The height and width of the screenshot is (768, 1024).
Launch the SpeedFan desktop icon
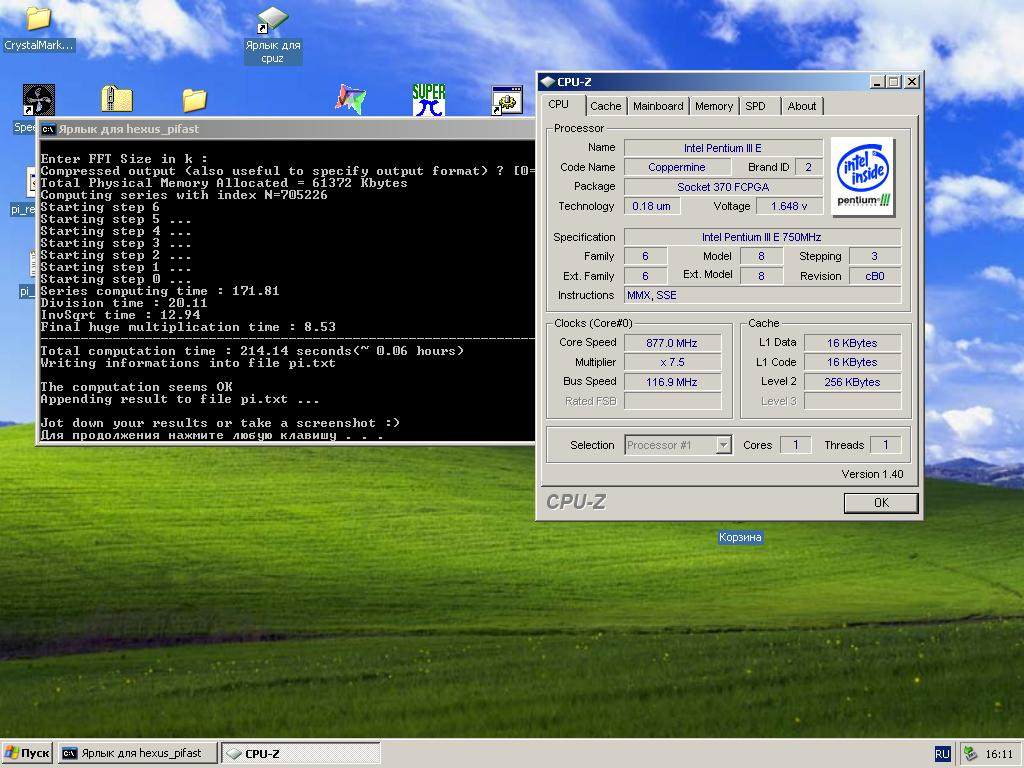click(38, 100)
